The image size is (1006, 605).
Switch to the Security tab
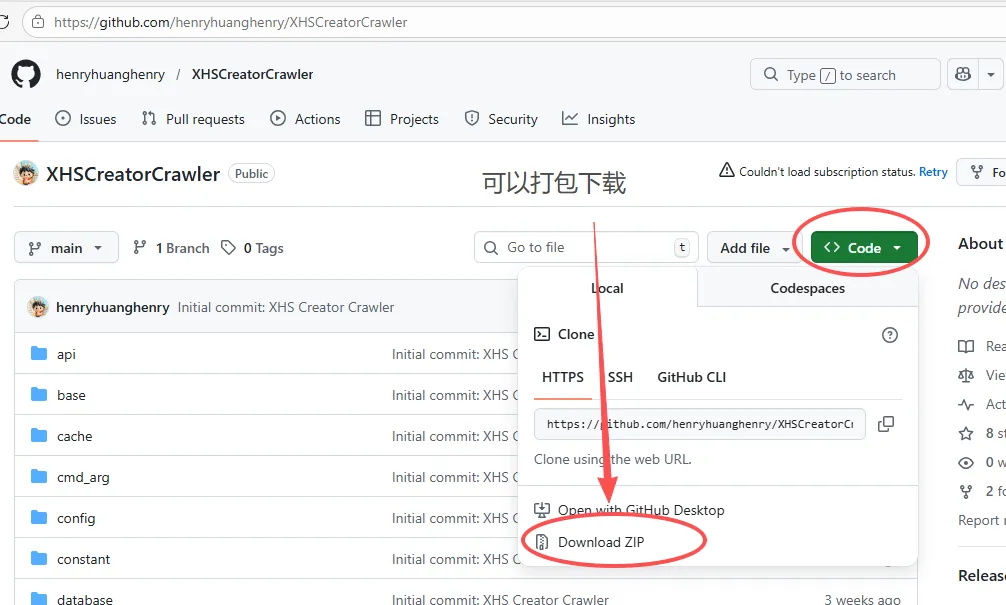point(501,119)
